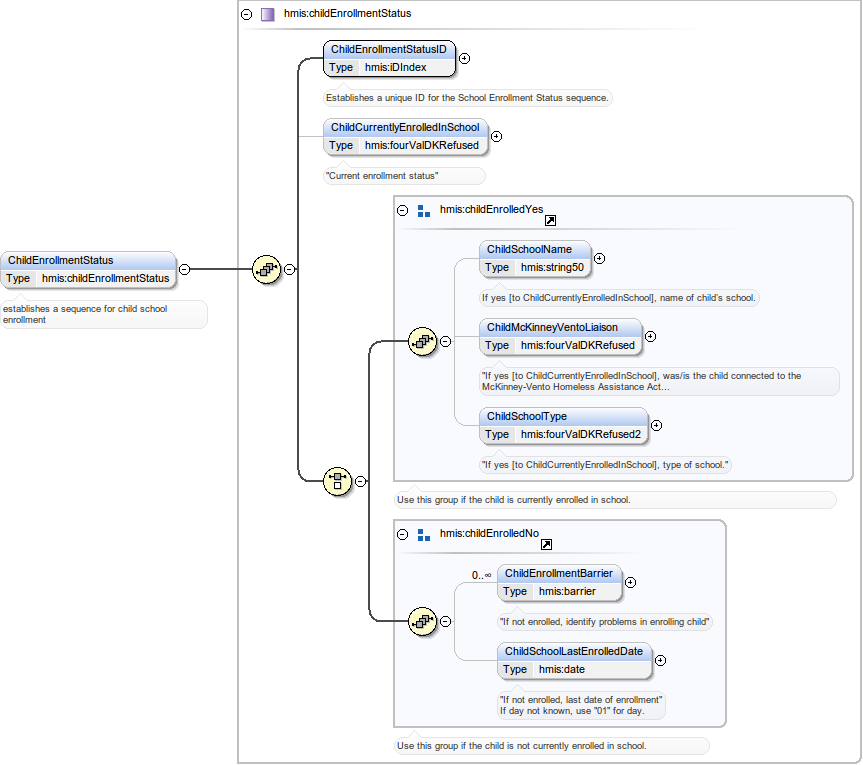863x765 pixels.
Task: Select the ChildSchoolType element box
Action: click(563, 425)
